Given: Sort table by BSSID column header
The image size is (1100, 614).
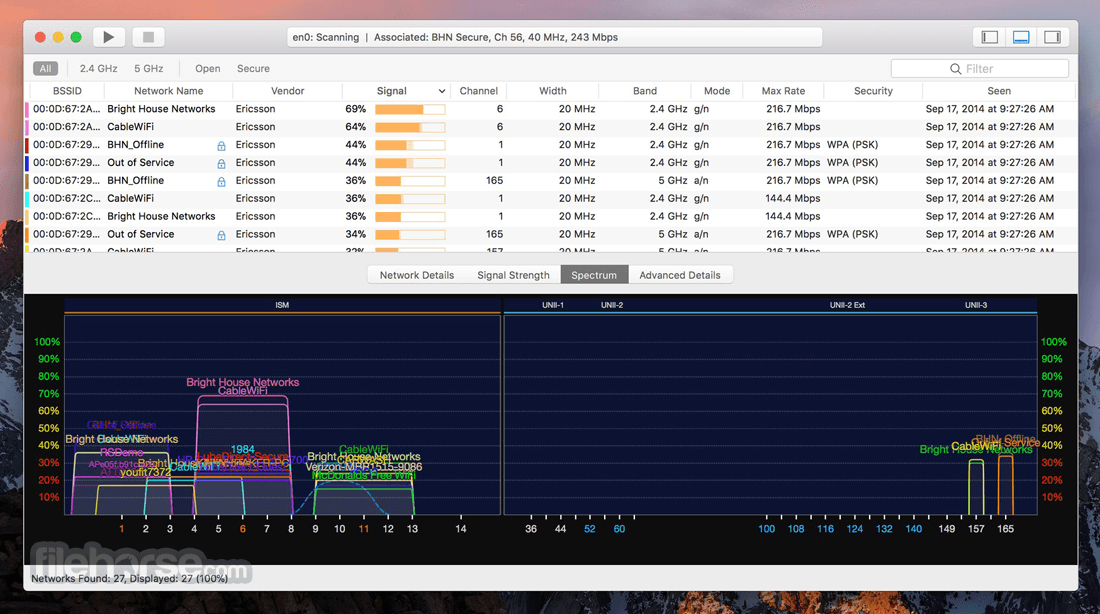Looking at the screenshot, I should [67, 91].
